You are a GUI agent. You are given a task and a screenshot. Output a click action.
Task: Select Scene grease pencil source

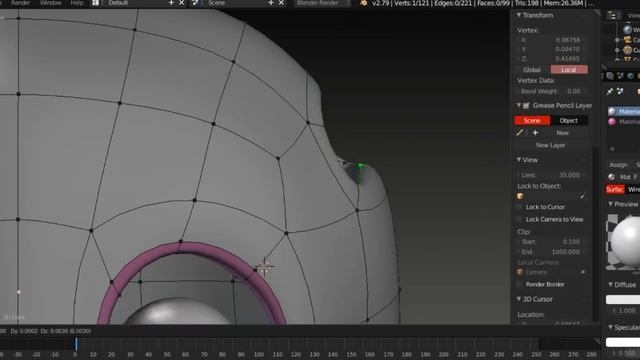(532, 120)
